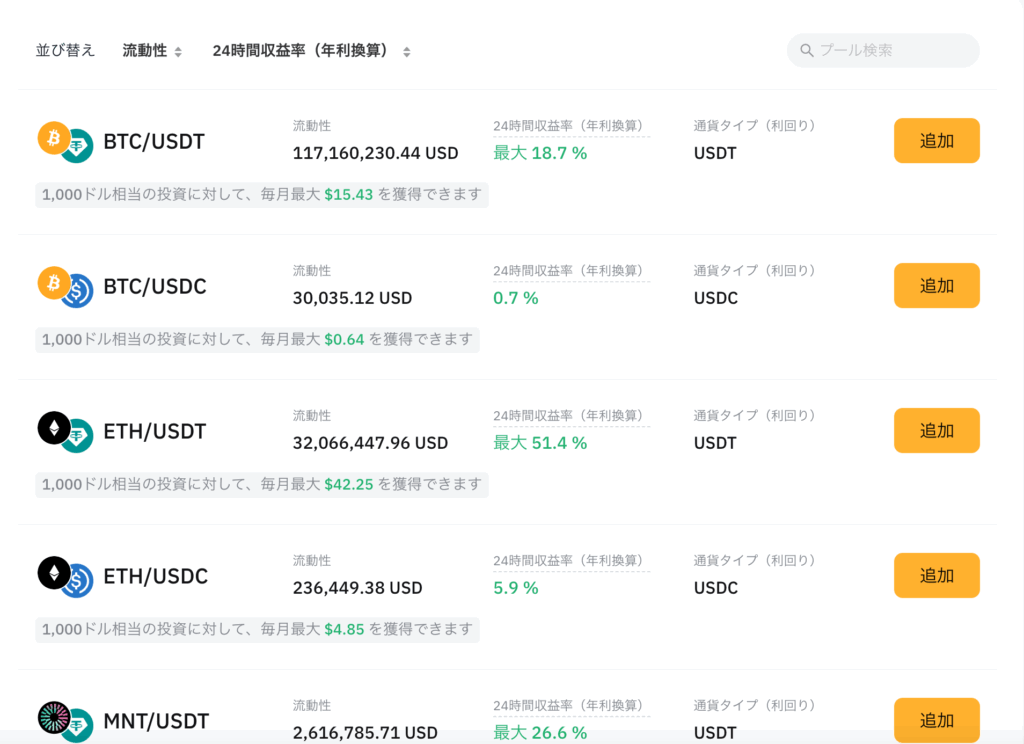Select the ETH/USDT pair name

(x=155, y=432)
